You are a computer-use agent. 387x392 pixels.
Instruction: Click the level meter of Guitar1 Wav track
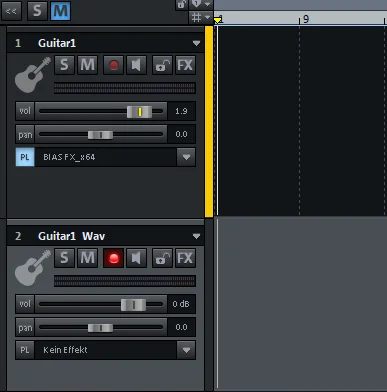124,281
